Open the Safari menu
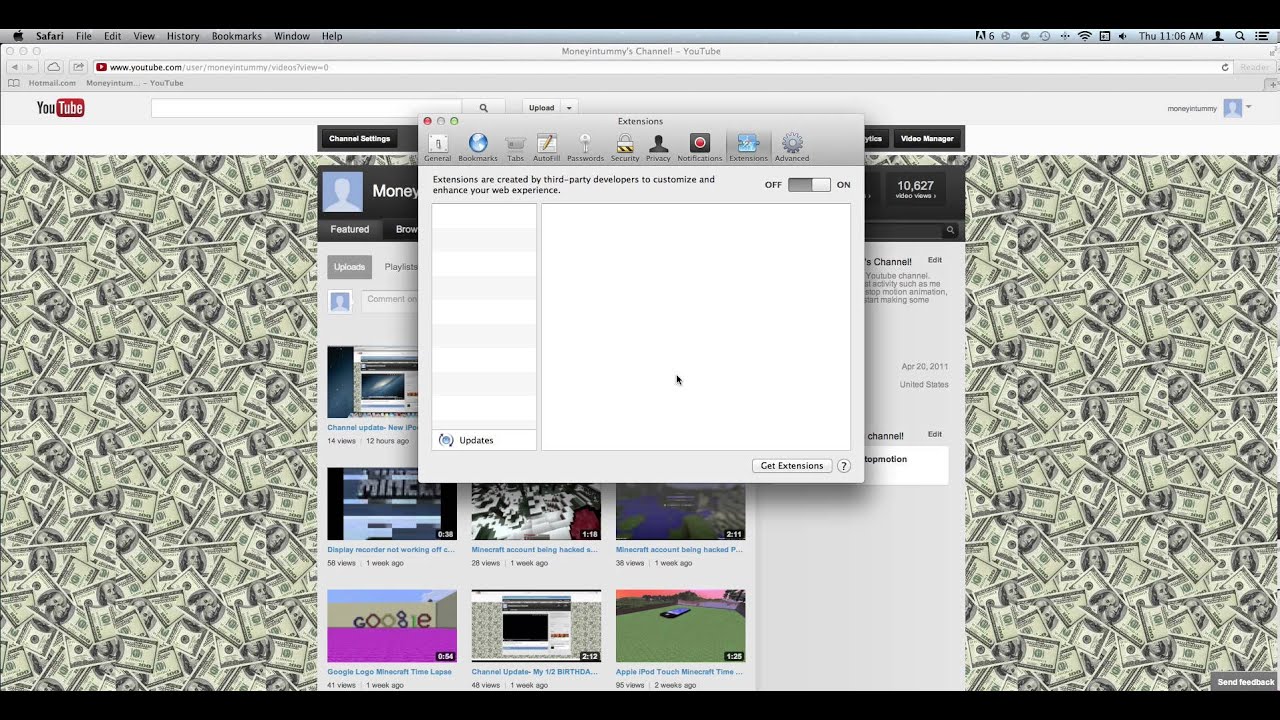This screenshot has height=720, width=1280. [50, 36]
